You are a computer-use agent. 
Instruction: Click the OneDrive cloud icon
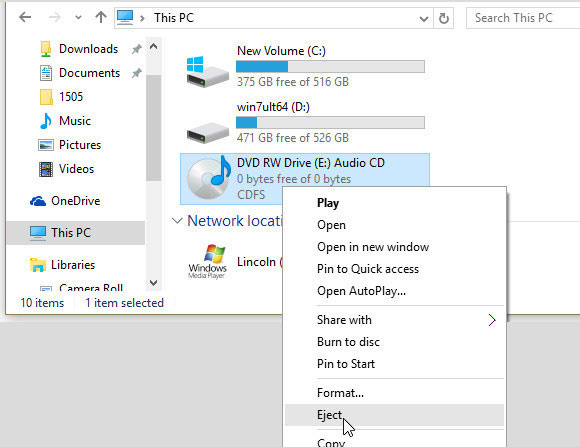(x=38, y=201)
